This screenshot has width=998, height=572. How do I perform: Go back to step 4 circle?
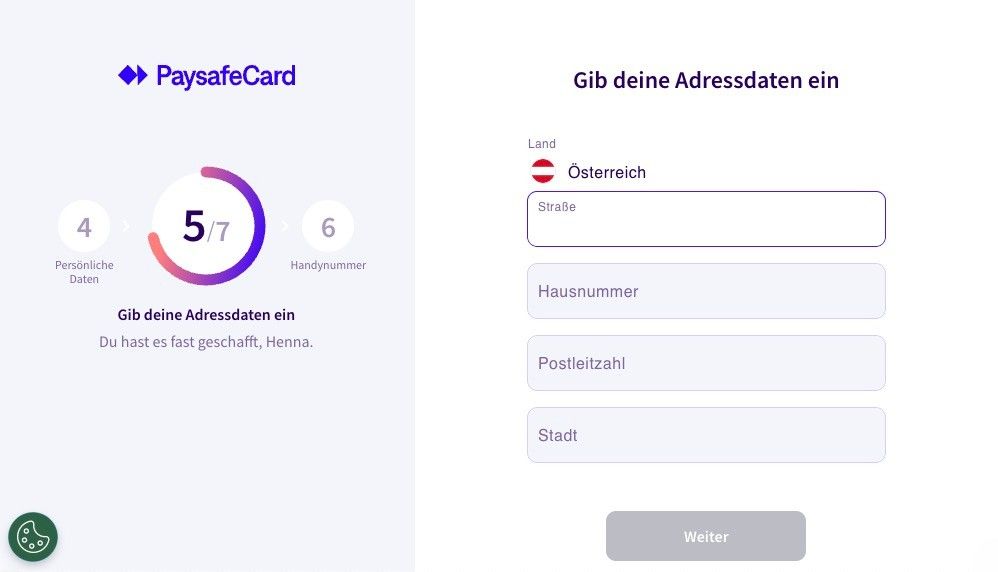(84, 227)
